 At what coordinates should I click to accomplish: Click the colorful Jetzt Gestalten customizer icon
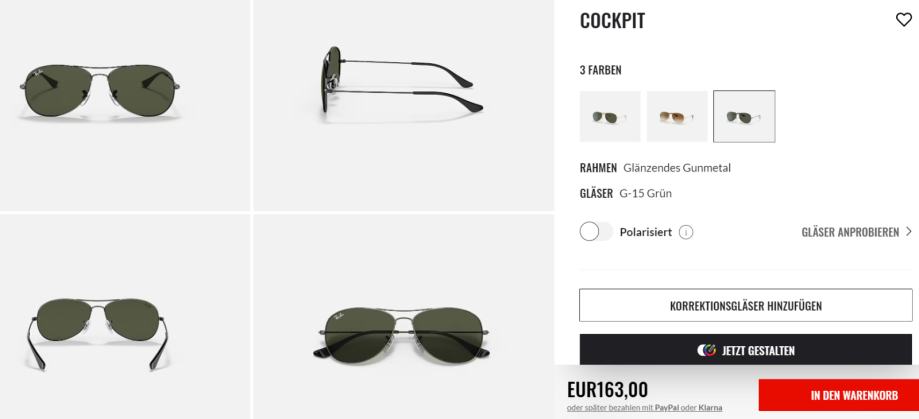pyautogui.click(x=706, y=350)
